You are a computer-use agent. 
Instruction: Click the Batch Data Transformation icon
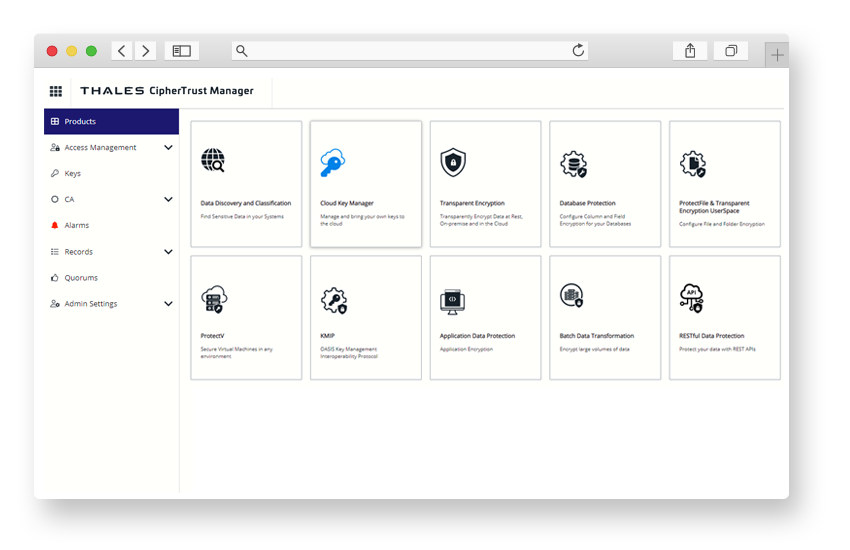coord(571,295)
